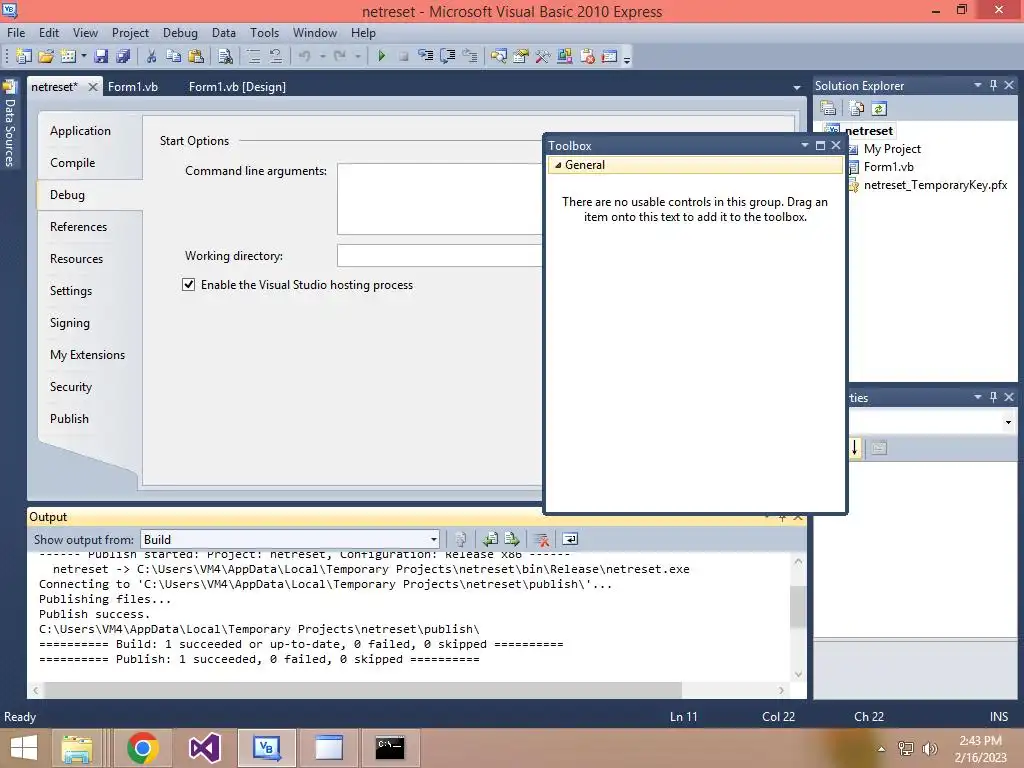Screen dimensions: 1024x768
Task: Click the Paste clipboard icon
Action: click(x=195, y=56)
